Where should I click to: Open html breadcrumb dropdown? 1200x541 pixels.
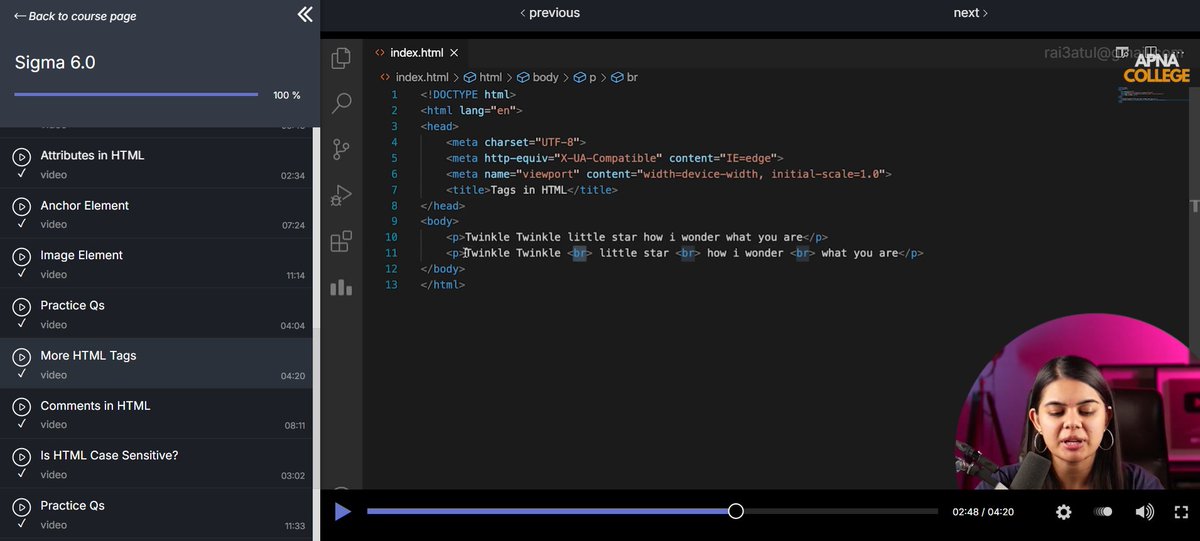pos(483,77)
